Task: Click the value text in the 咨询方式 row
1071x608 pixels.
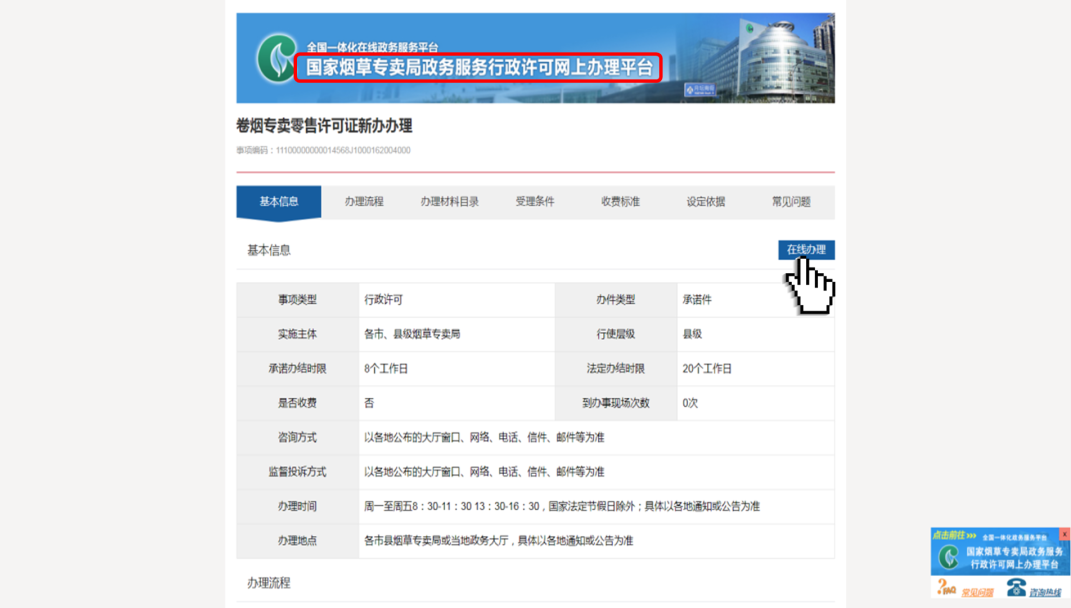Action: click(x=484, y=438)
